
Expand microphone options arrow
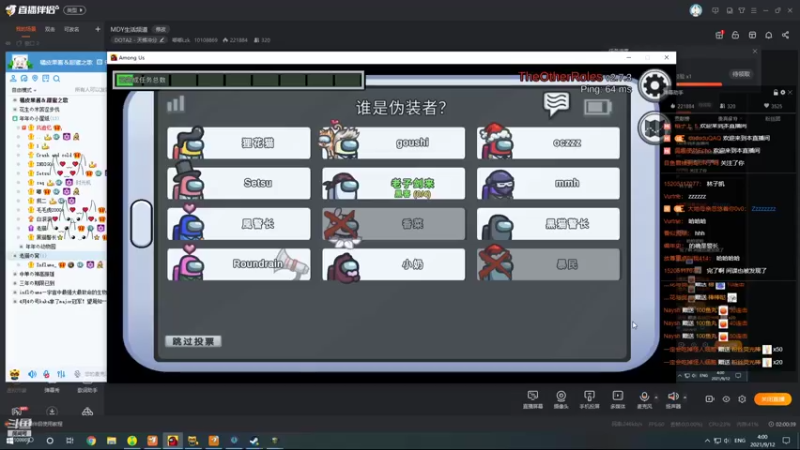(656, 397)
